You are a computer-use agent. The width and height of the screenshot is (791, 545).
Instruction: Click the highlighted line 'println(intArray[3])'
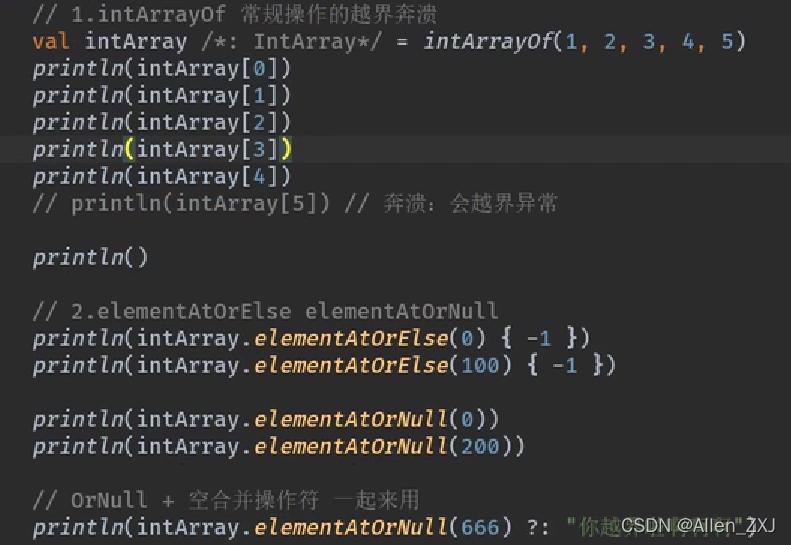coord(162,149)
